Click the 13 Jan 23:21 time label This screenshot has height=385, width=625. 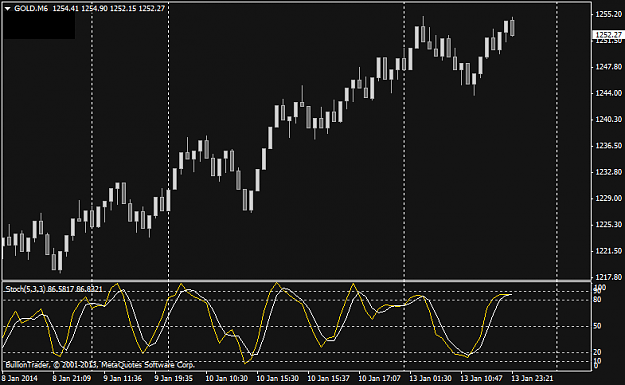coord(533,378)
